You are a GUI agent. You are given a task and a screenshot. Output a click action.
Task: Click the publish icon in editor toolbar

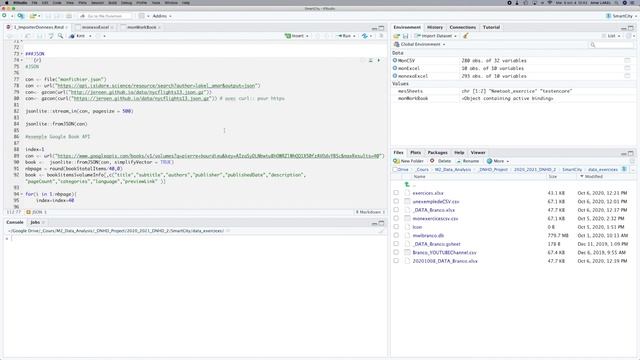coord(365,36)
